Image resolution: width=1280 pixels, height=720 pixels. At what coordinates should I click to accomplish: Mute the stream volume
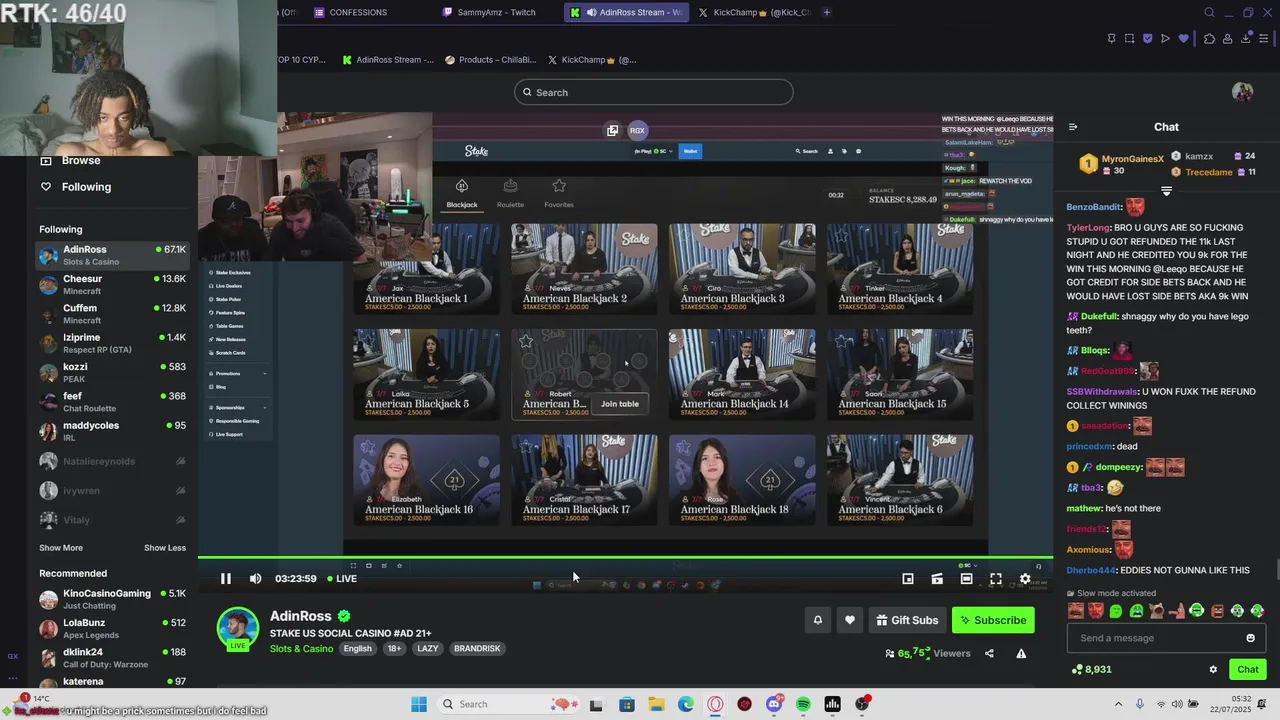point(255,579)
